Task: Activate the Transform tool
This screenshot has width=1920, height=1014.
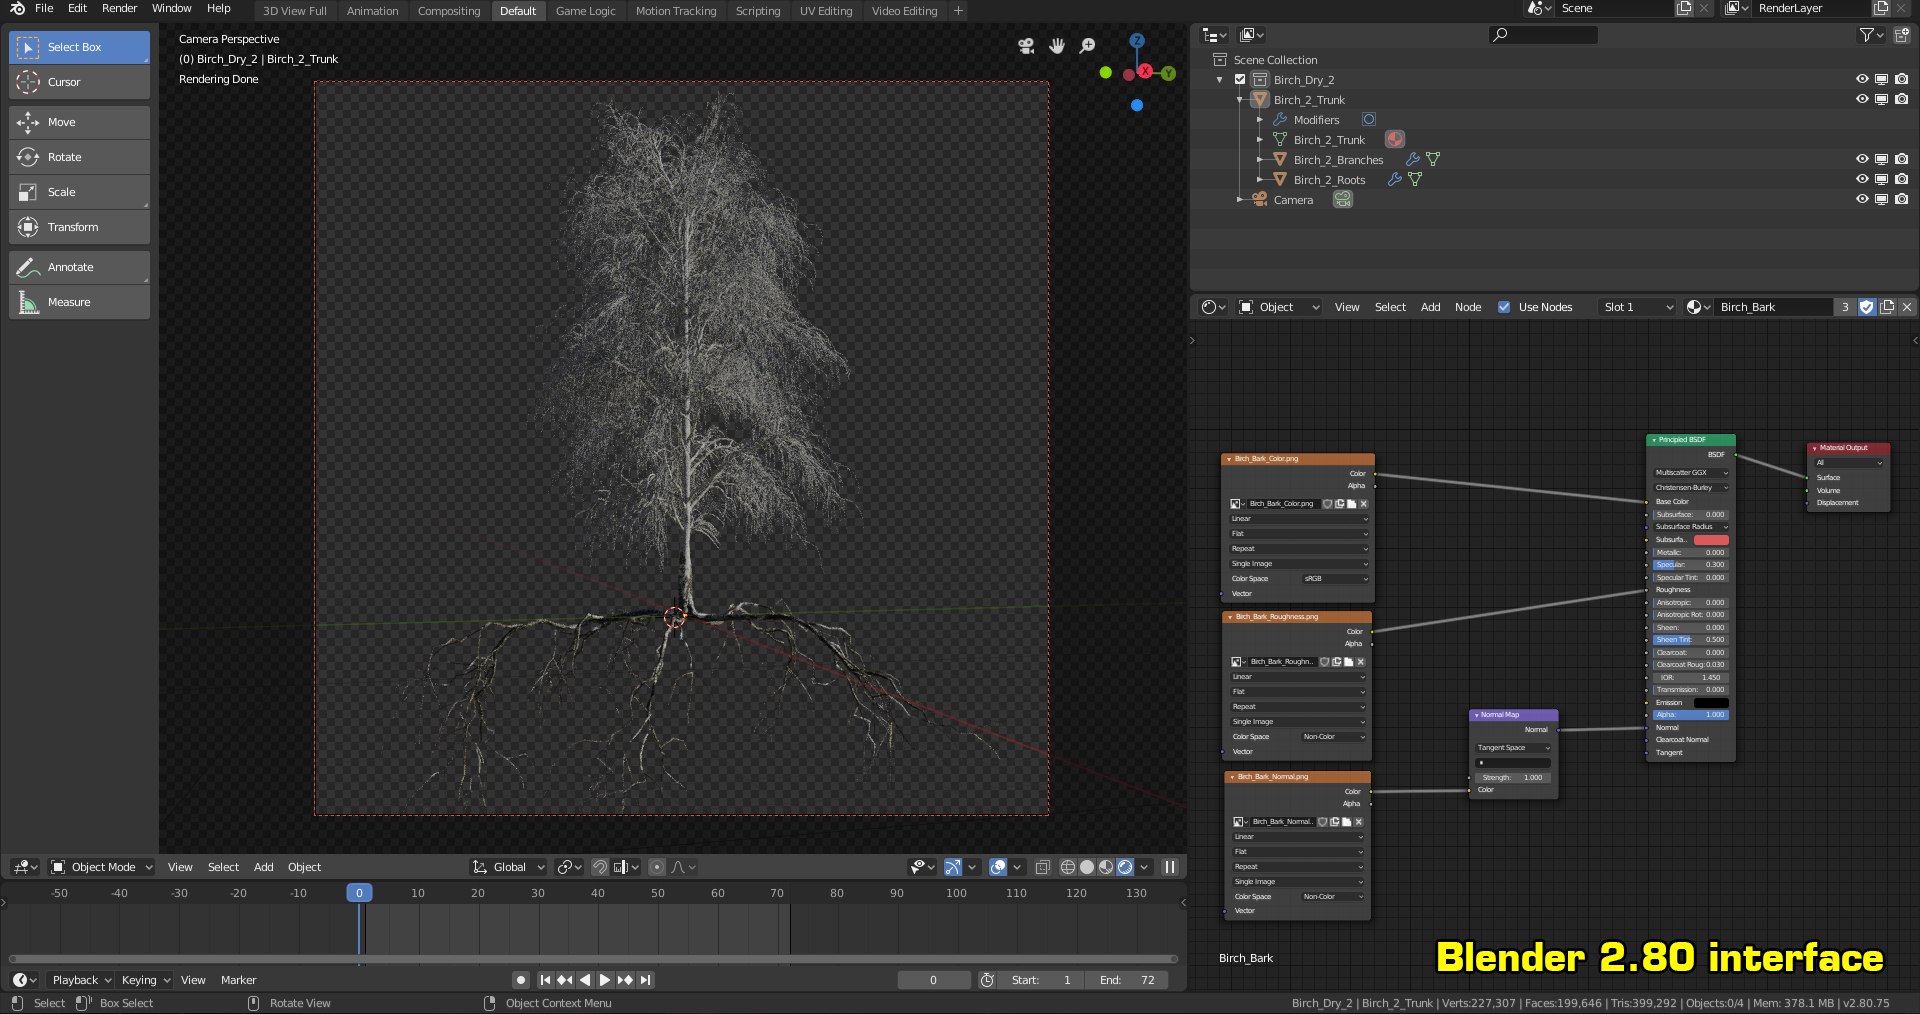Action: click(79, 227)
